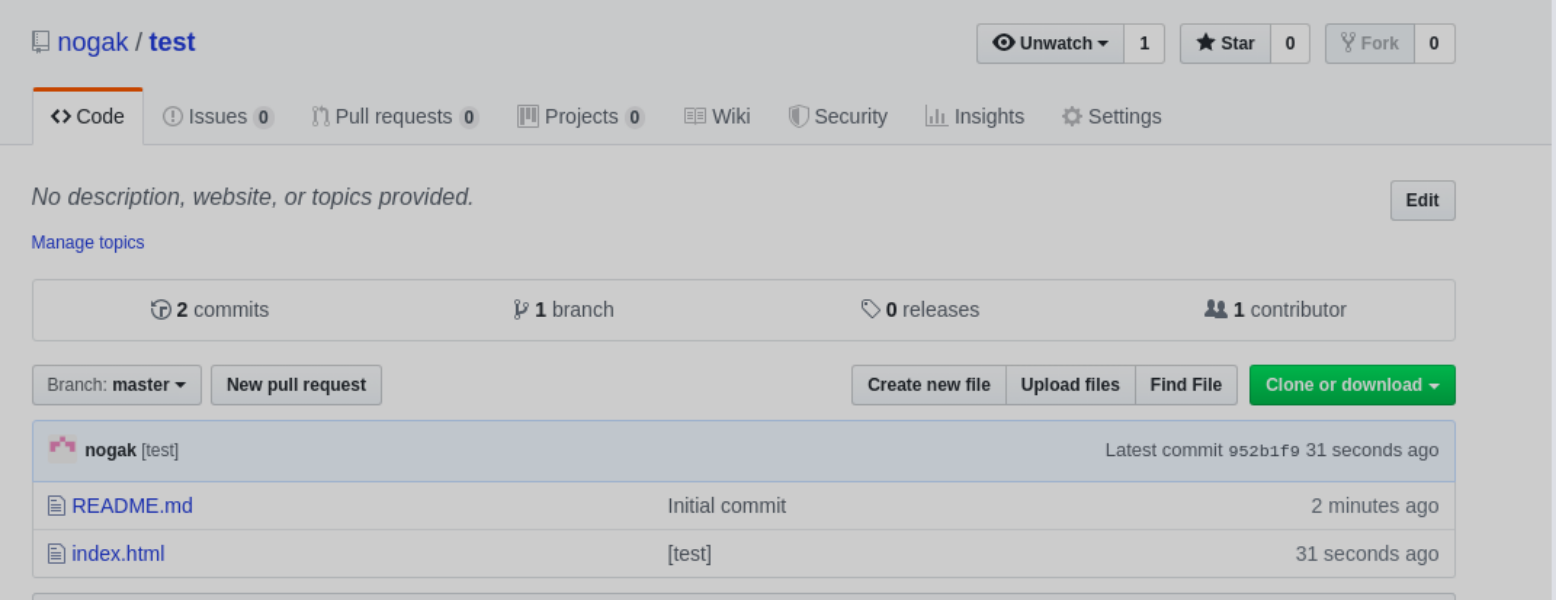Open the Pull requests tab

(395, 117)
